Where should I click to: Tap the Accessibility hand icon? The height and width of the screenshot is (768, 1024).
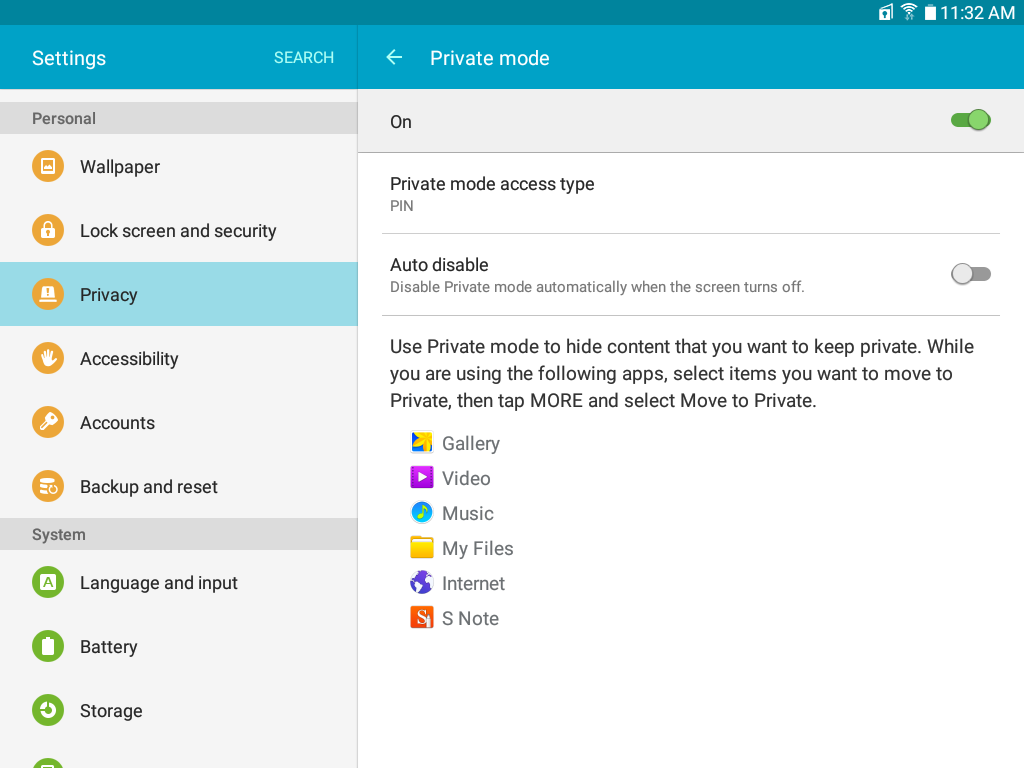48,358
